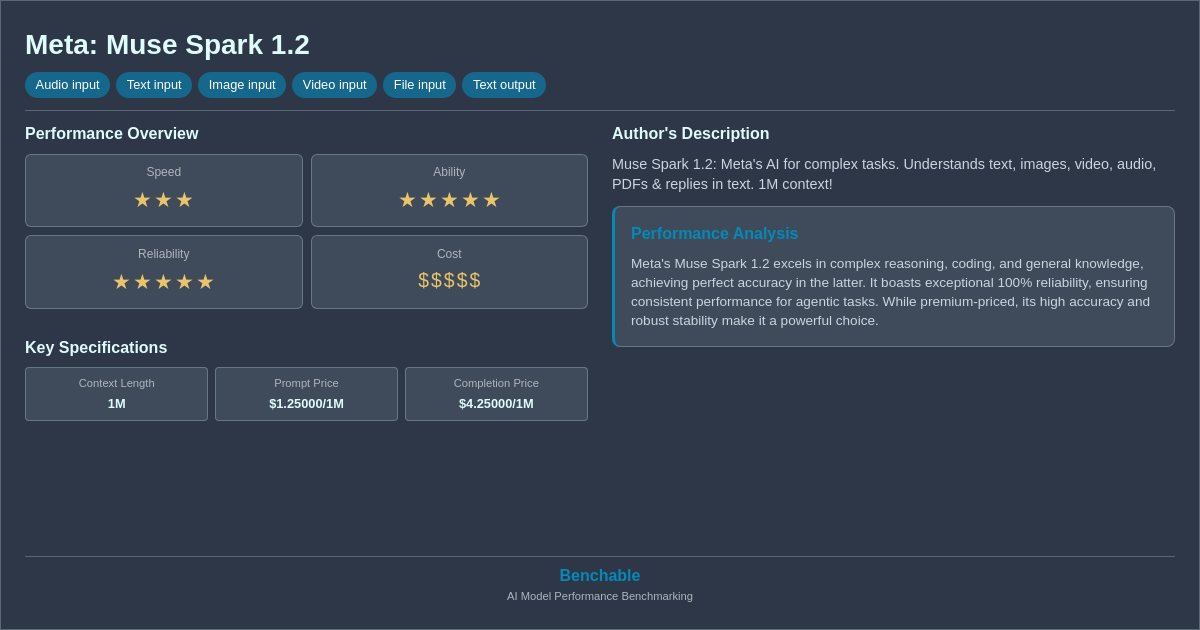Click the Key Specifications heading
This screenshot has width=1200, height=630.
pos(96,348)
